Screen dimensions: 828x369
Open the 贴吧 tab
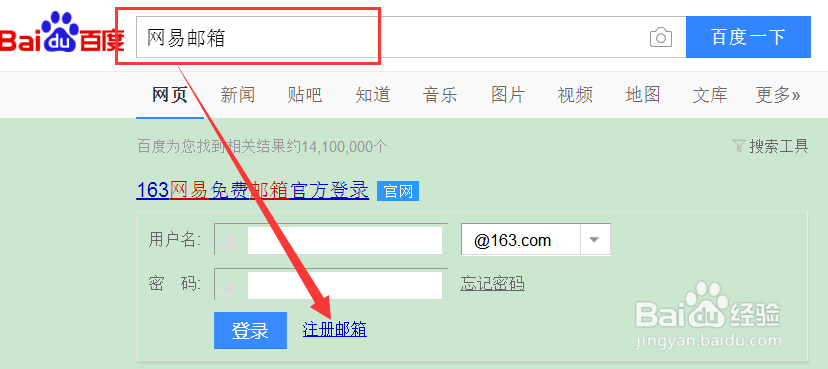[x=305, y=95]
